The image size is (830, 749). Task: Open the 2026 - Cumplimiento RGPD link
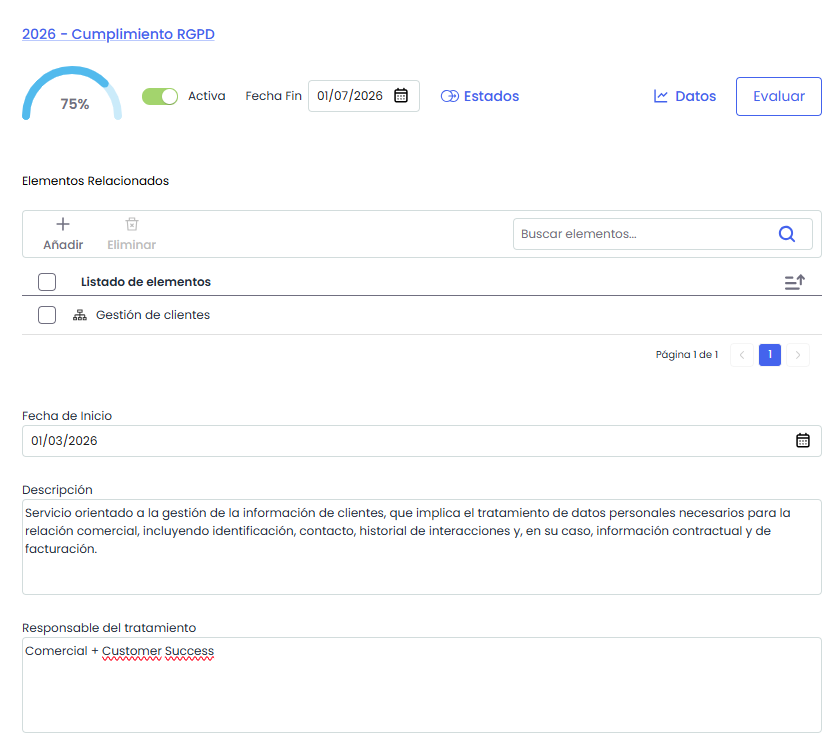pos(118,34)
